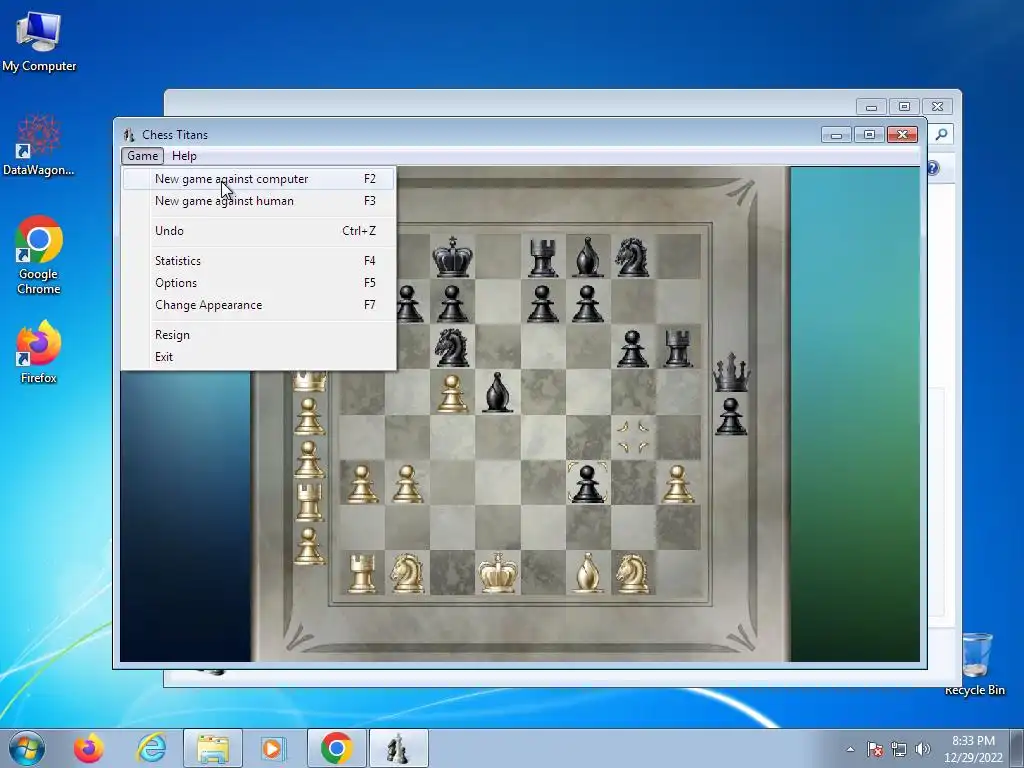The image size is (1024, 768).
Task: Open Internet Explorer from the taskbar
Action: click(152, 748)
